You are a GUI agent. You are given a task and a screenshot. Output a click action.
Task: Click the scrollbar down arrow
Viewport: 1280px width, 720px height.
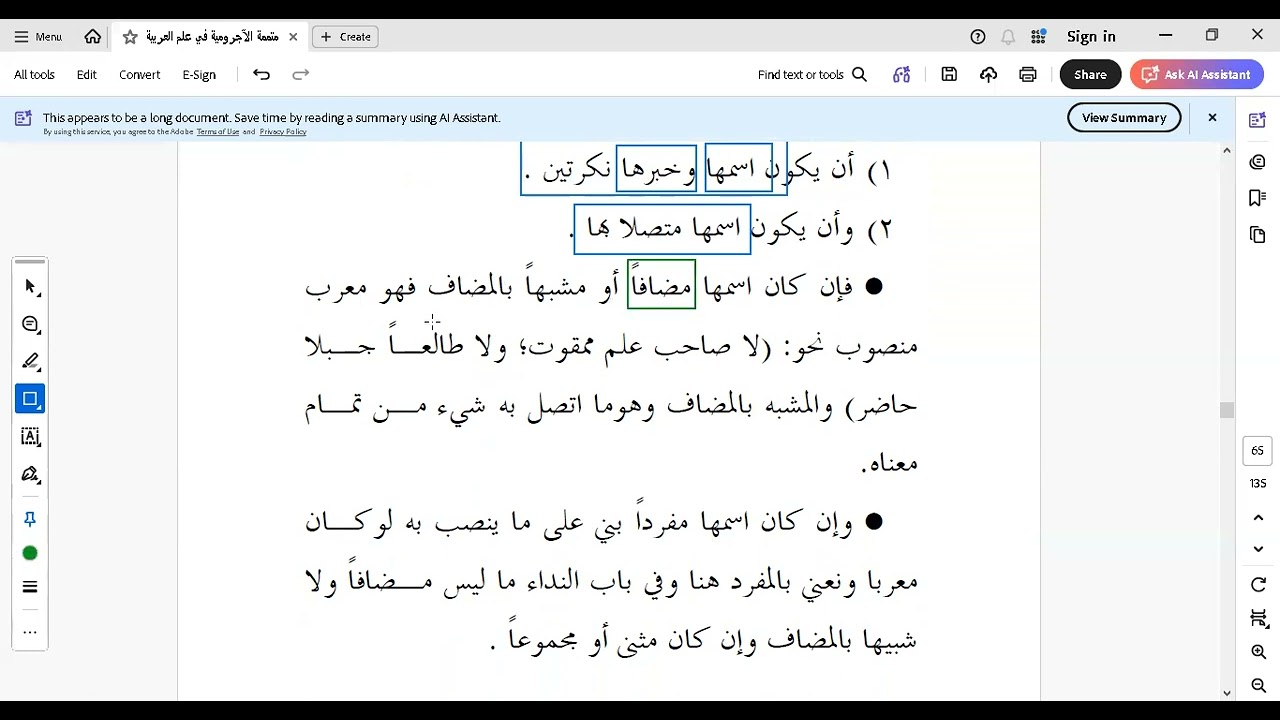pos(1227,692)
